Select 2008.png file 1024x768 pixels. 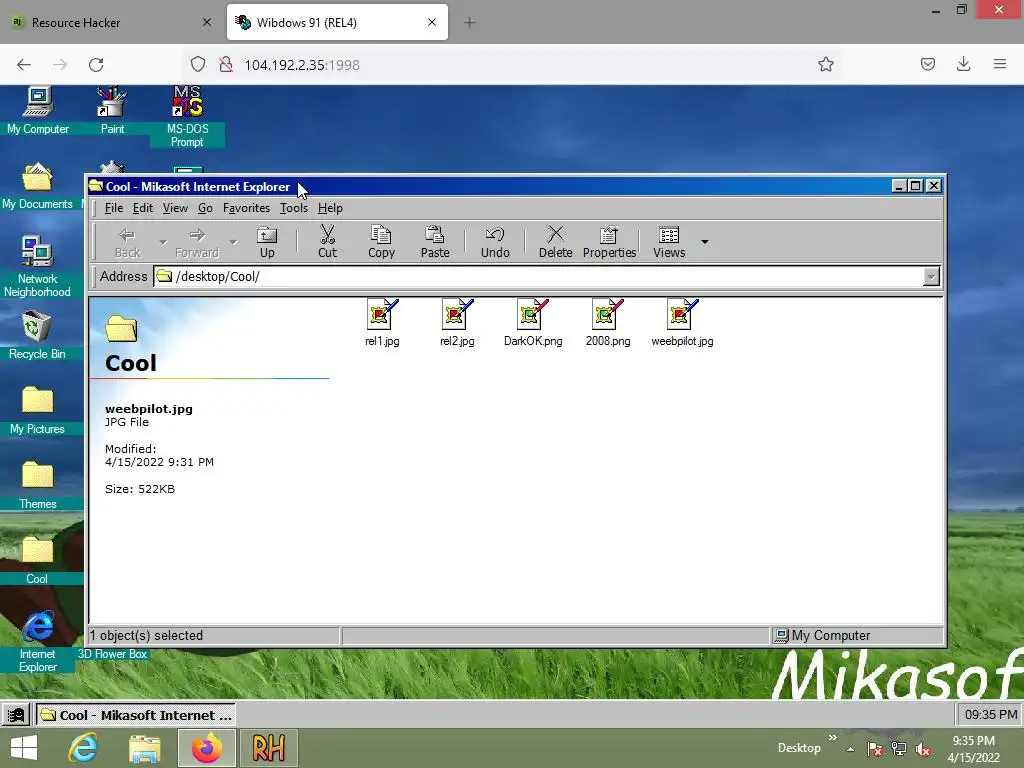click(608, 323)
